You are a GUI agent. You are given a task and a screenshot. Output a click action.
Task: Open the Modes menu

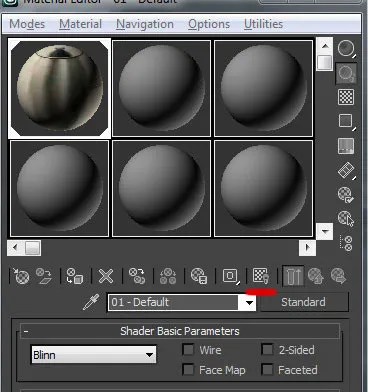(27, 24)
